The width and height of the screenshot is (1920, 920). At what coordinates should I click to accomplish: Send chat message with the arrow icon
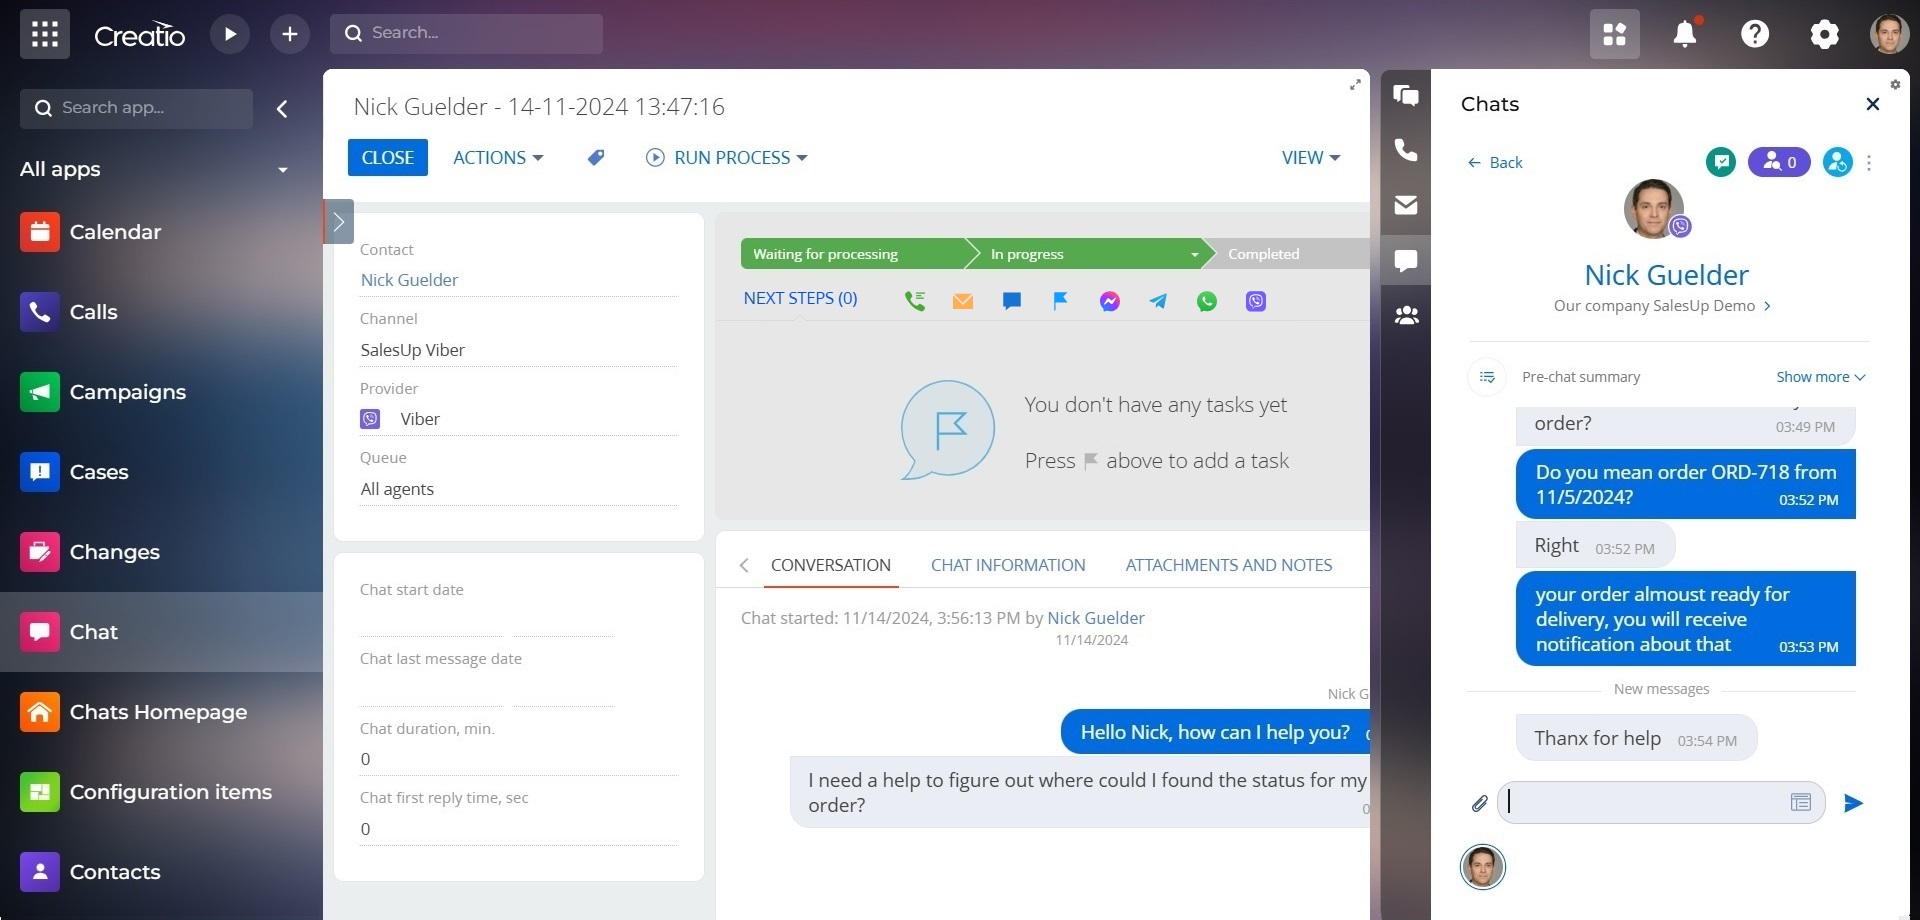(1852, 803)
